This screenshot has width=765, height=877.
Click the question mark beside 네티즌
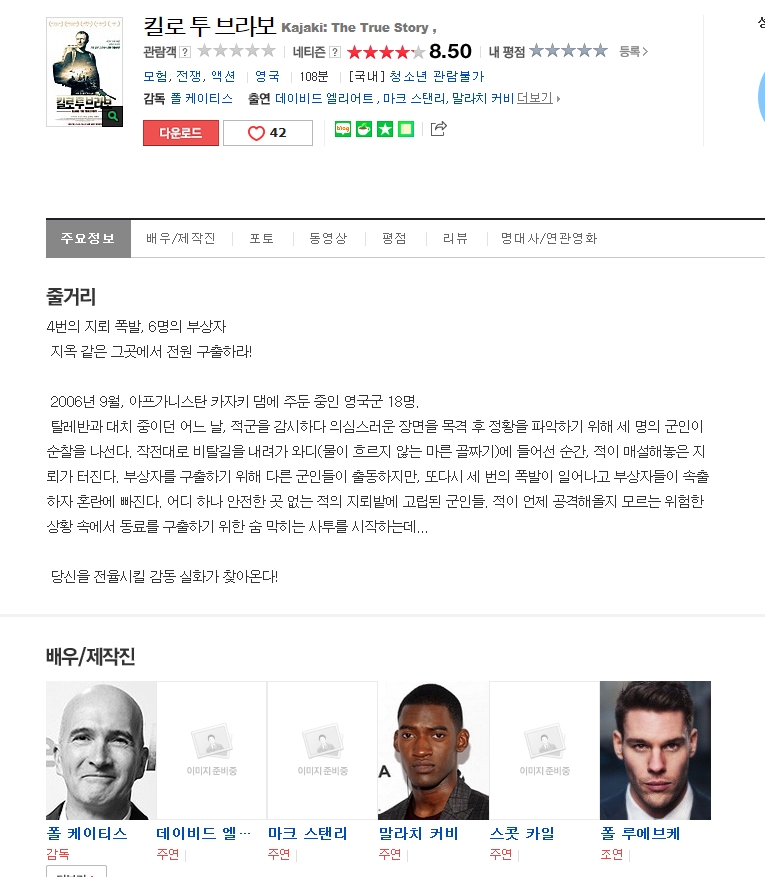(335, 52)
